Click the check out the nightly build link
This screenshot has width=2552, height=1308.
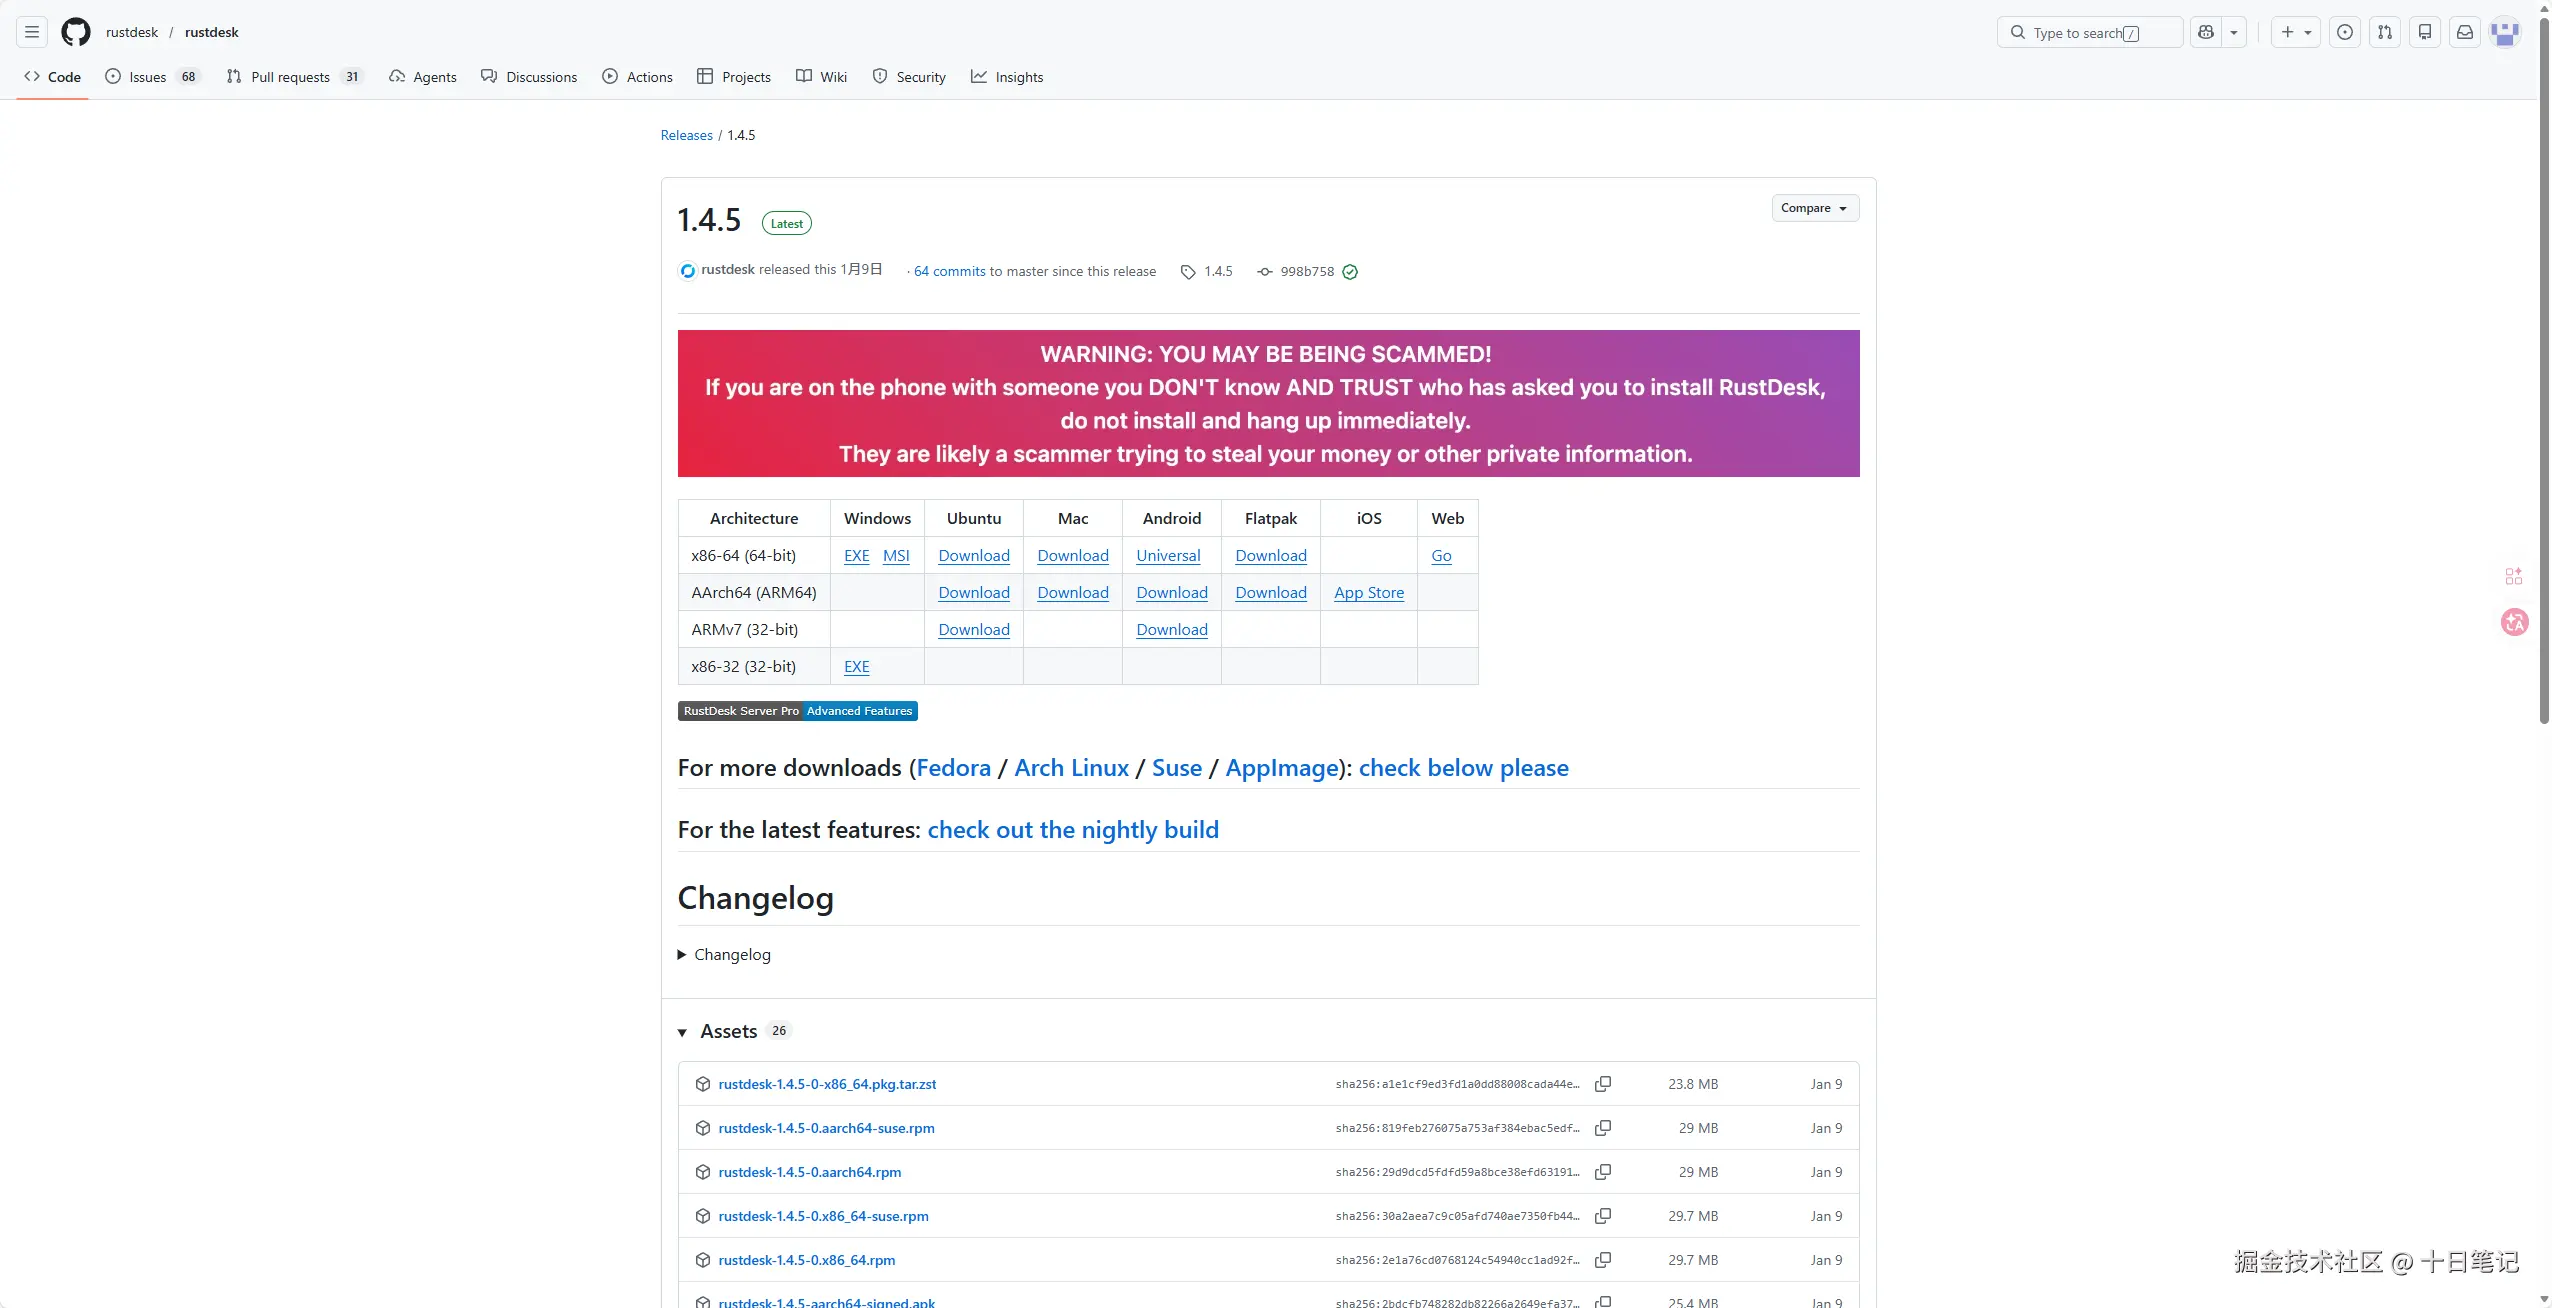1072,830
